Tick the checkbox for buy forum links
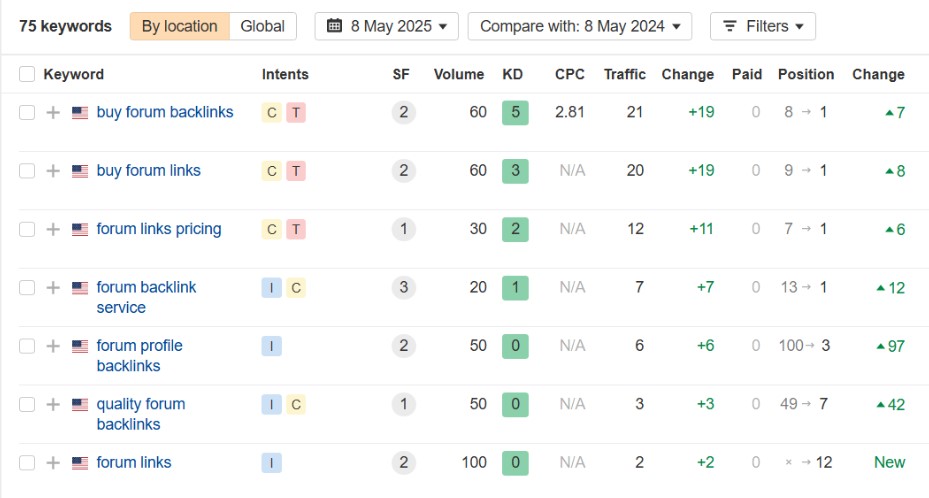 coord(27,171)
